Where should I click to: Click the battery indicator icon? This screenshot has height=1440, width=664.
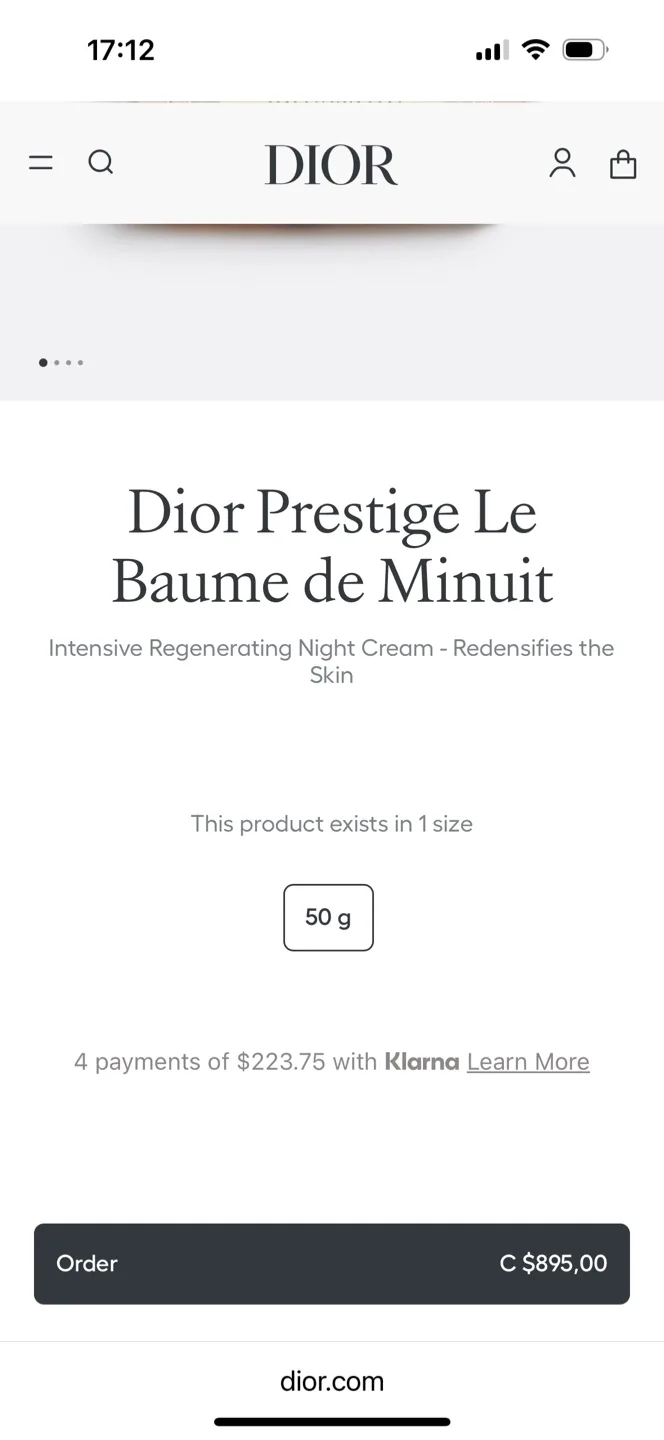pos(585,48)
